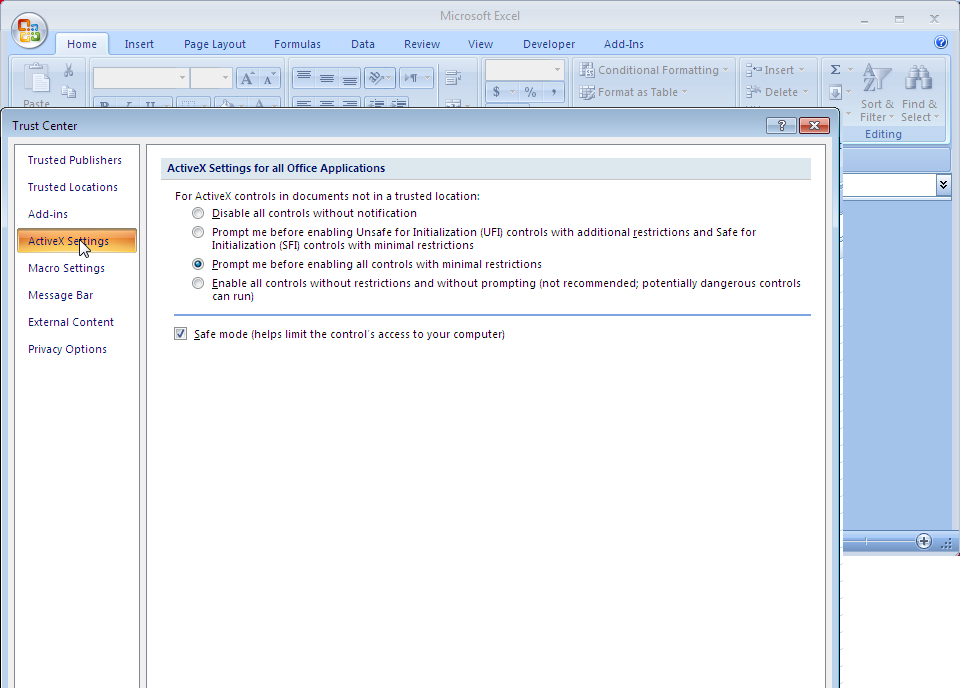Select the UFI controls additional restrictions option
962x688 pixels.
[x=198, y=232]
